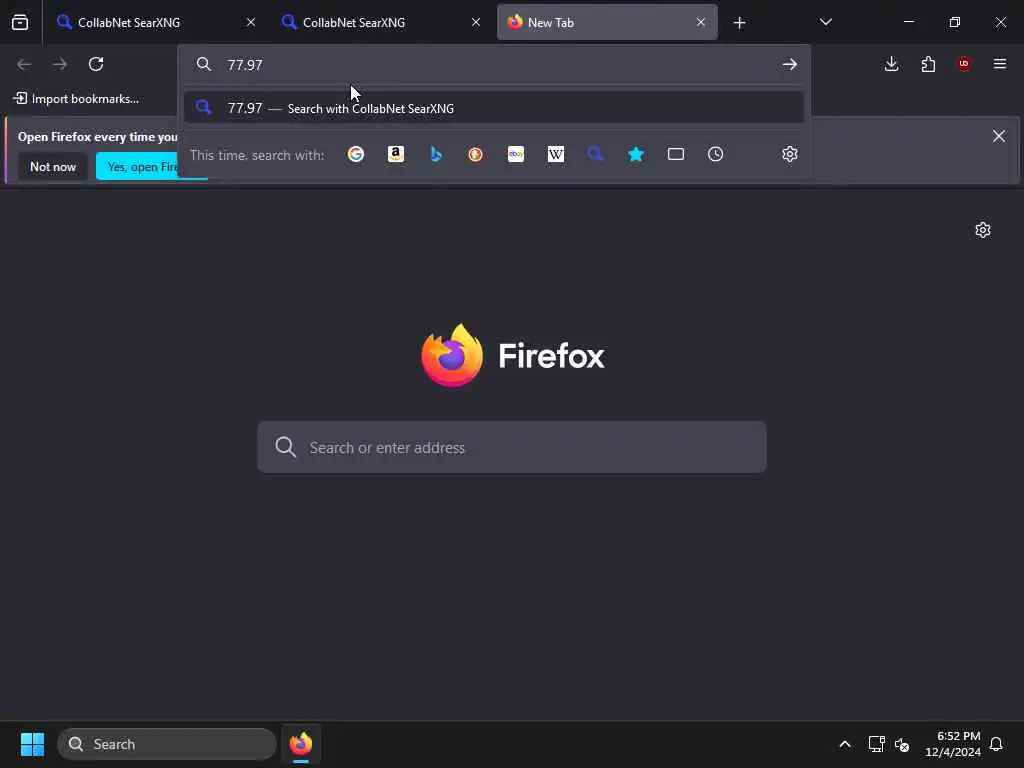Show hidden system tray icons
The image size is (1024, 768).
click(844, 744)
